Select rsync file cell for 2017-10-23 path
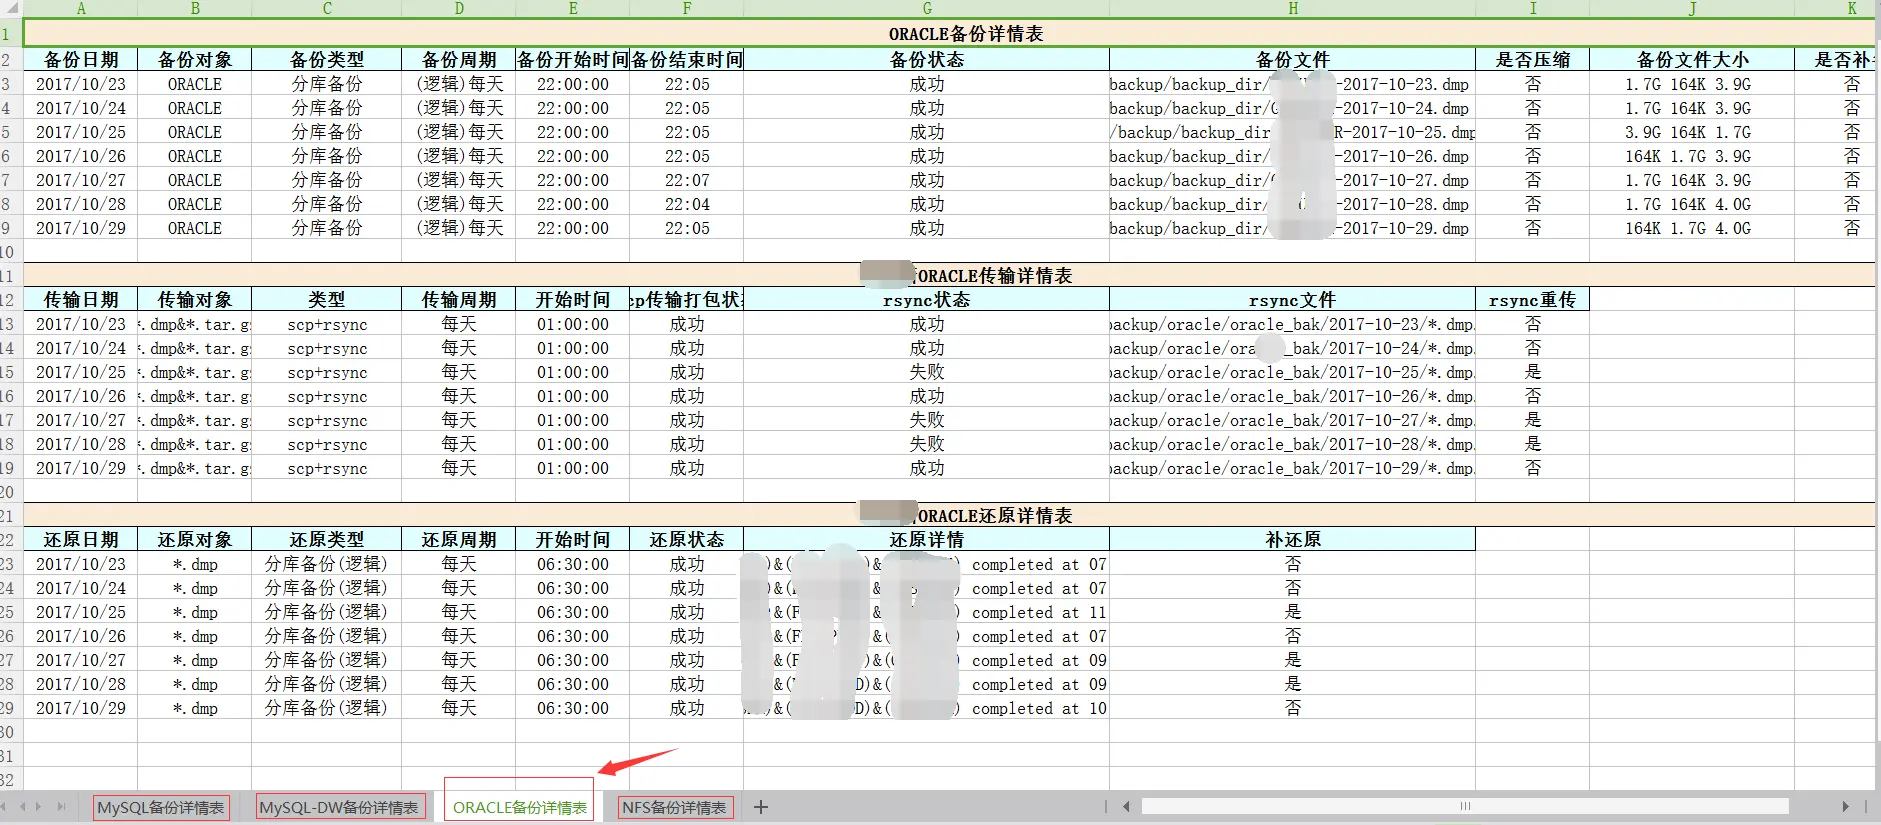The image size is (1881, 825). (1293, 324)
